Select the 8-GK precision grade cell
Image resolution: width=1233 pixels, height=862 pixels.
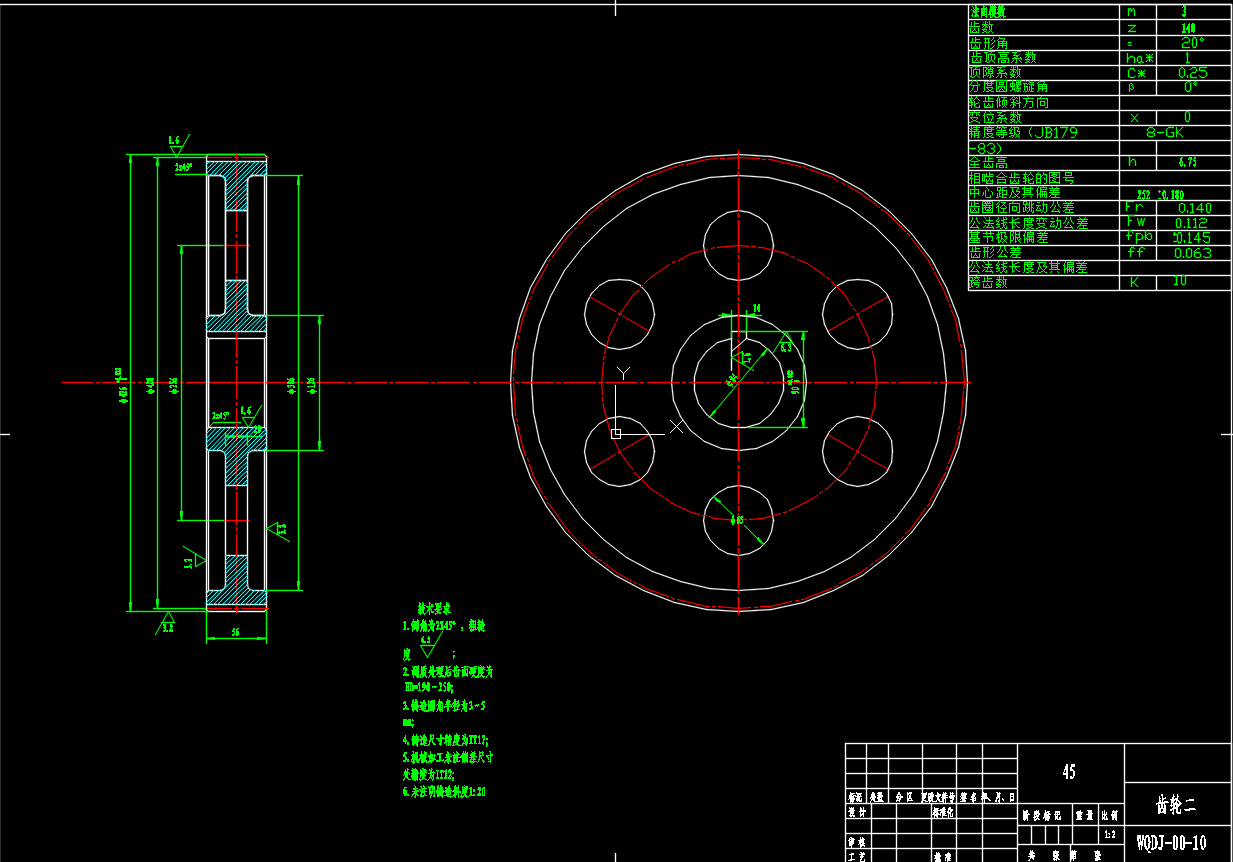1192,132
